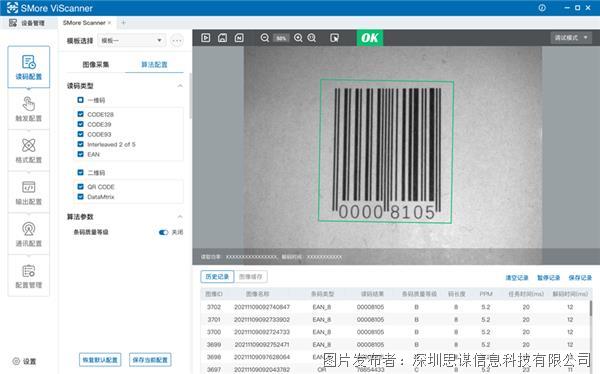Open the 设备管理 tab
This screenshot has height=374, width=600.
pyautogui.click(x=27, y=23)
